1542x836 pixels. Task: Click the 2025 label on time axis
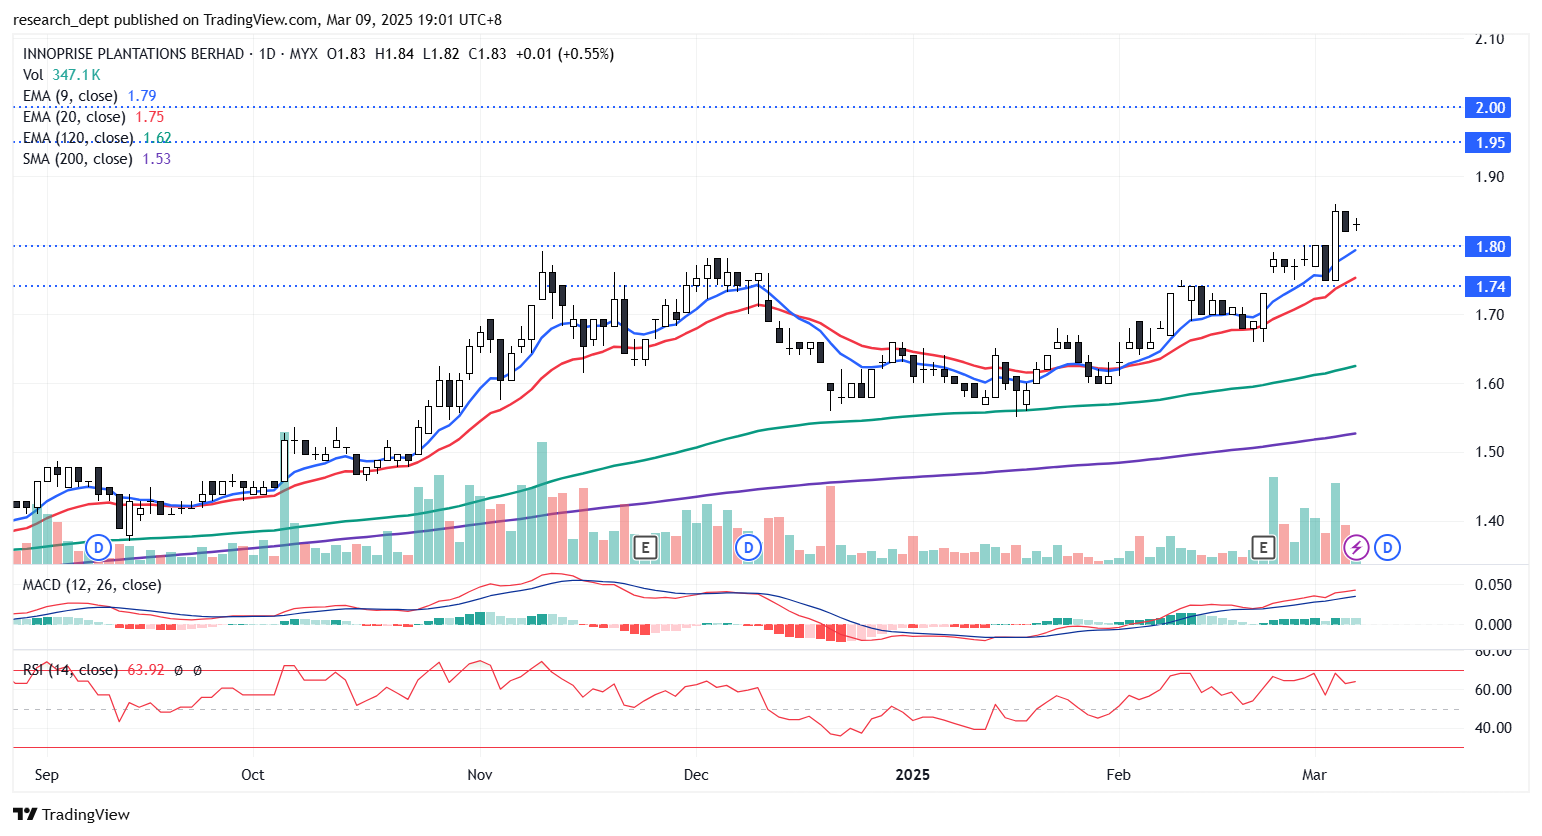pos(912,775)
